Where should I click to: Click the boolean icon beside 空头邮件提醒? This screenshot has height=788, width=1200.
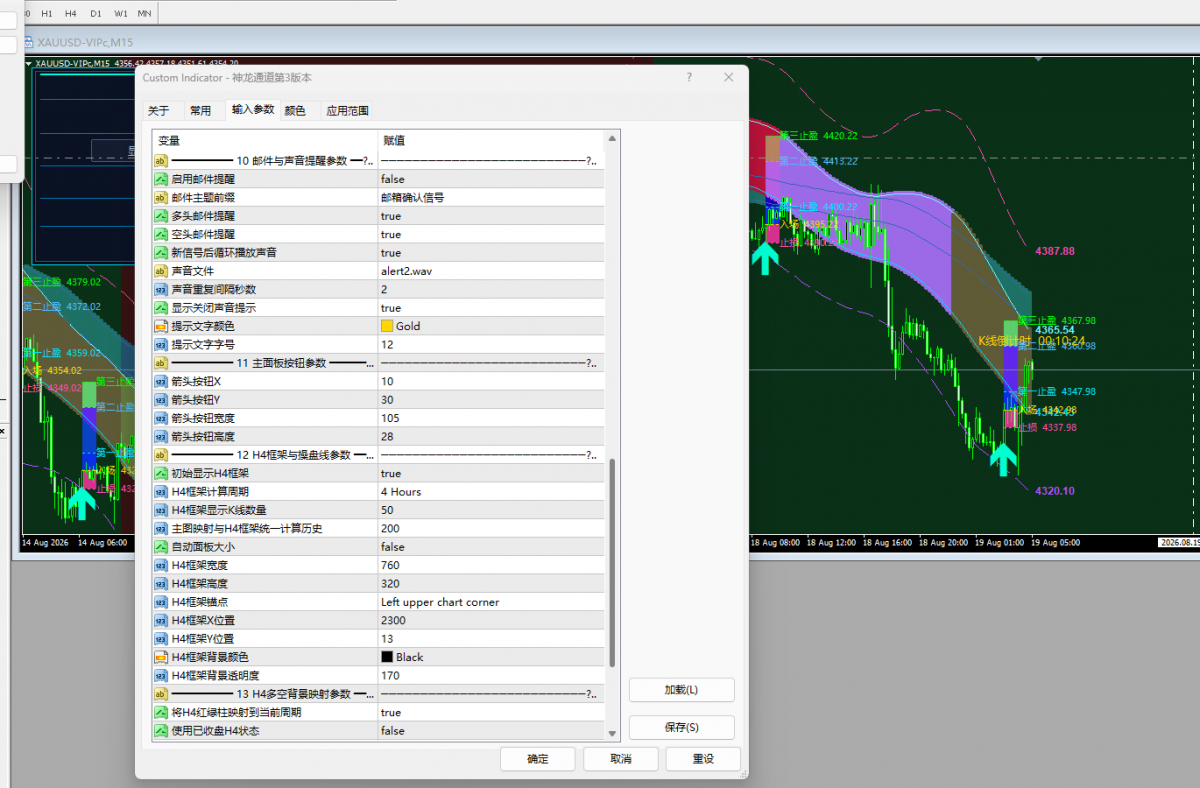tap(161, 234)
